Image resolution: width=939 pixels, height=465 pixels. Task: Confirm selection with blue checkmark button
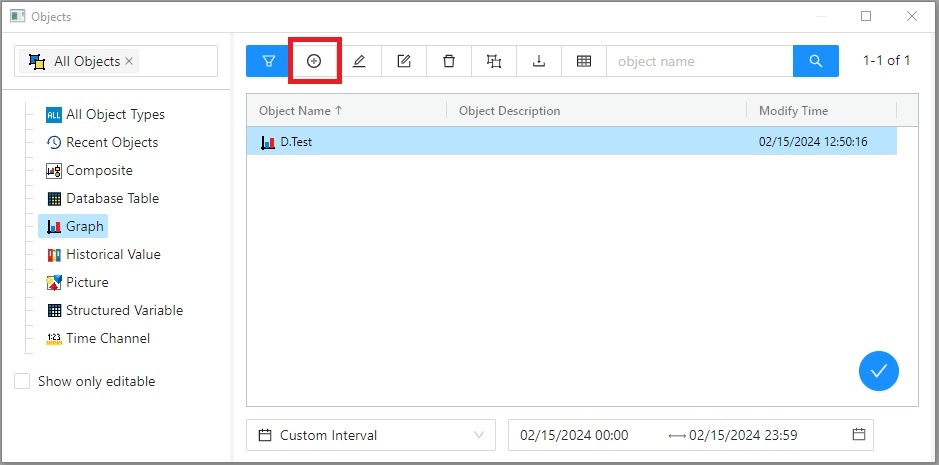pyautogui.click(x=878, y=371)
